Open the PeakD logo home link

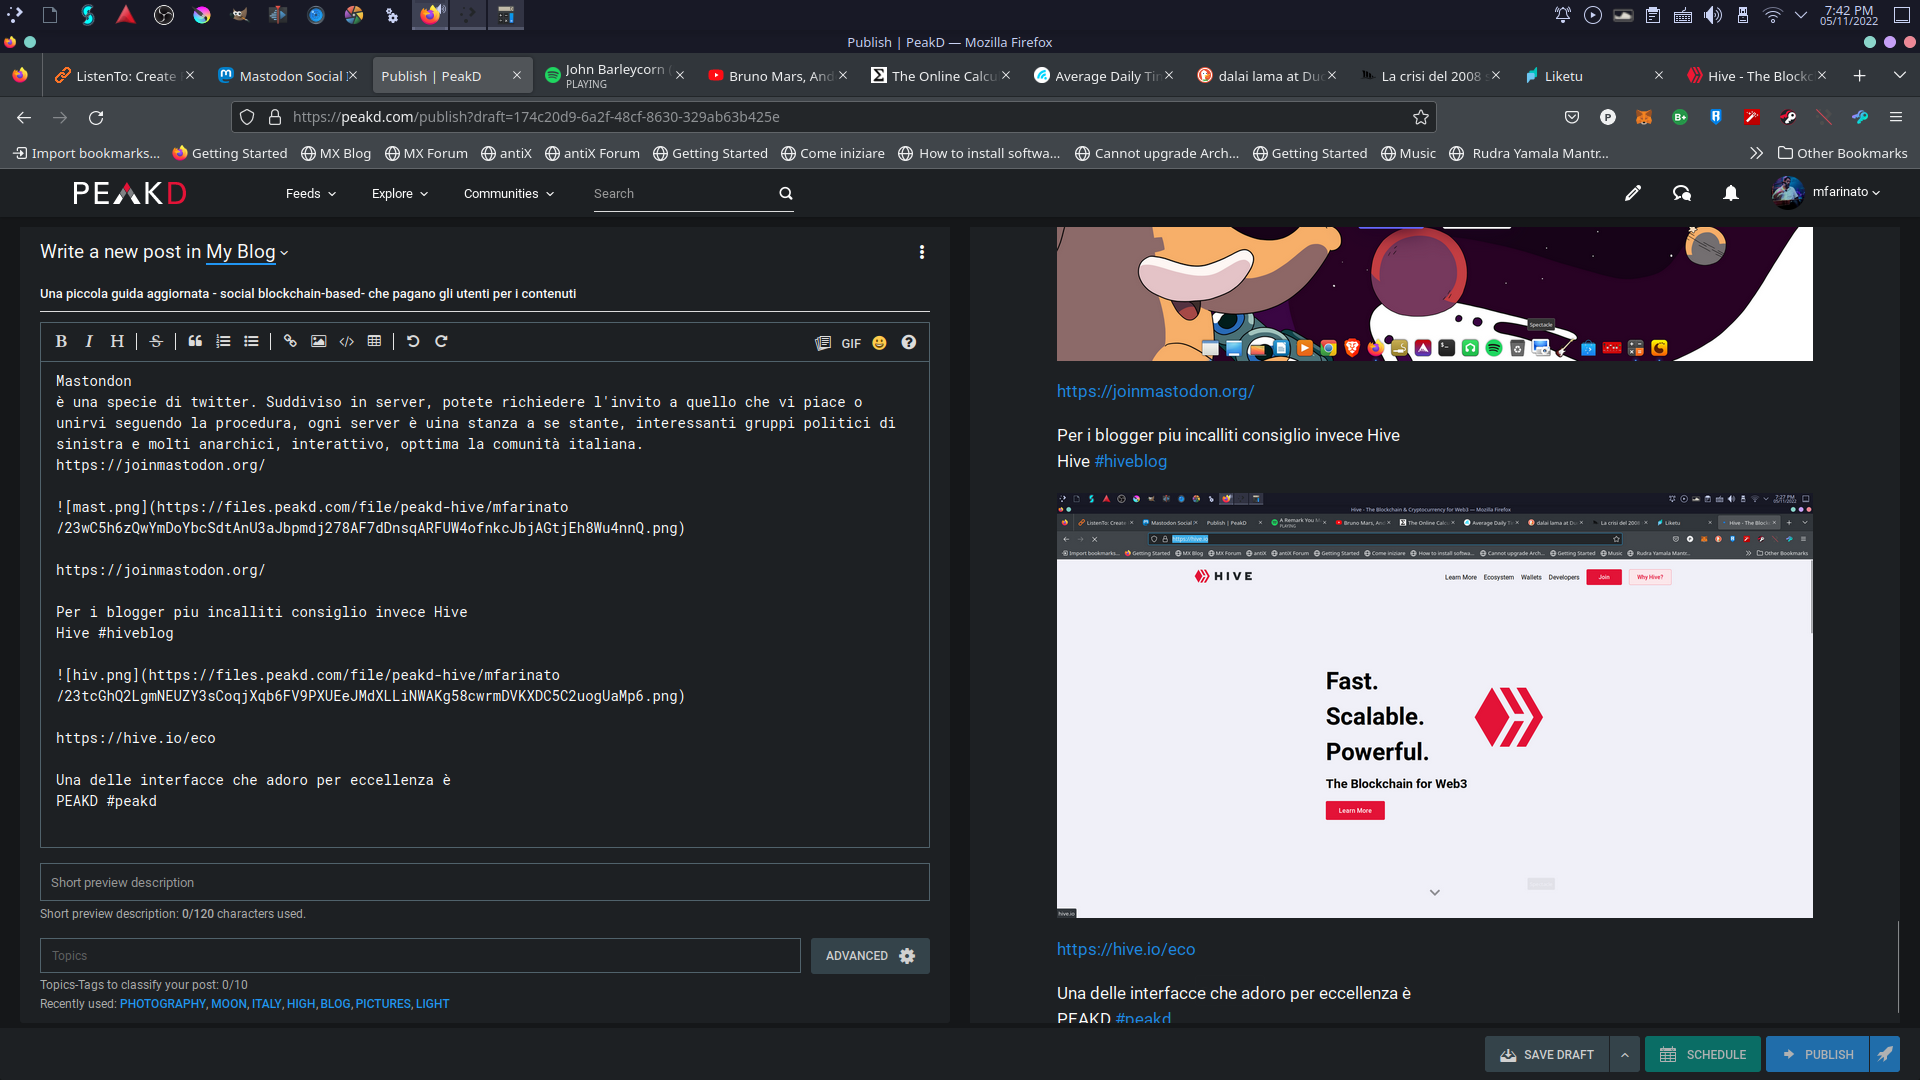pyautogui.click(x=130, y=193)
